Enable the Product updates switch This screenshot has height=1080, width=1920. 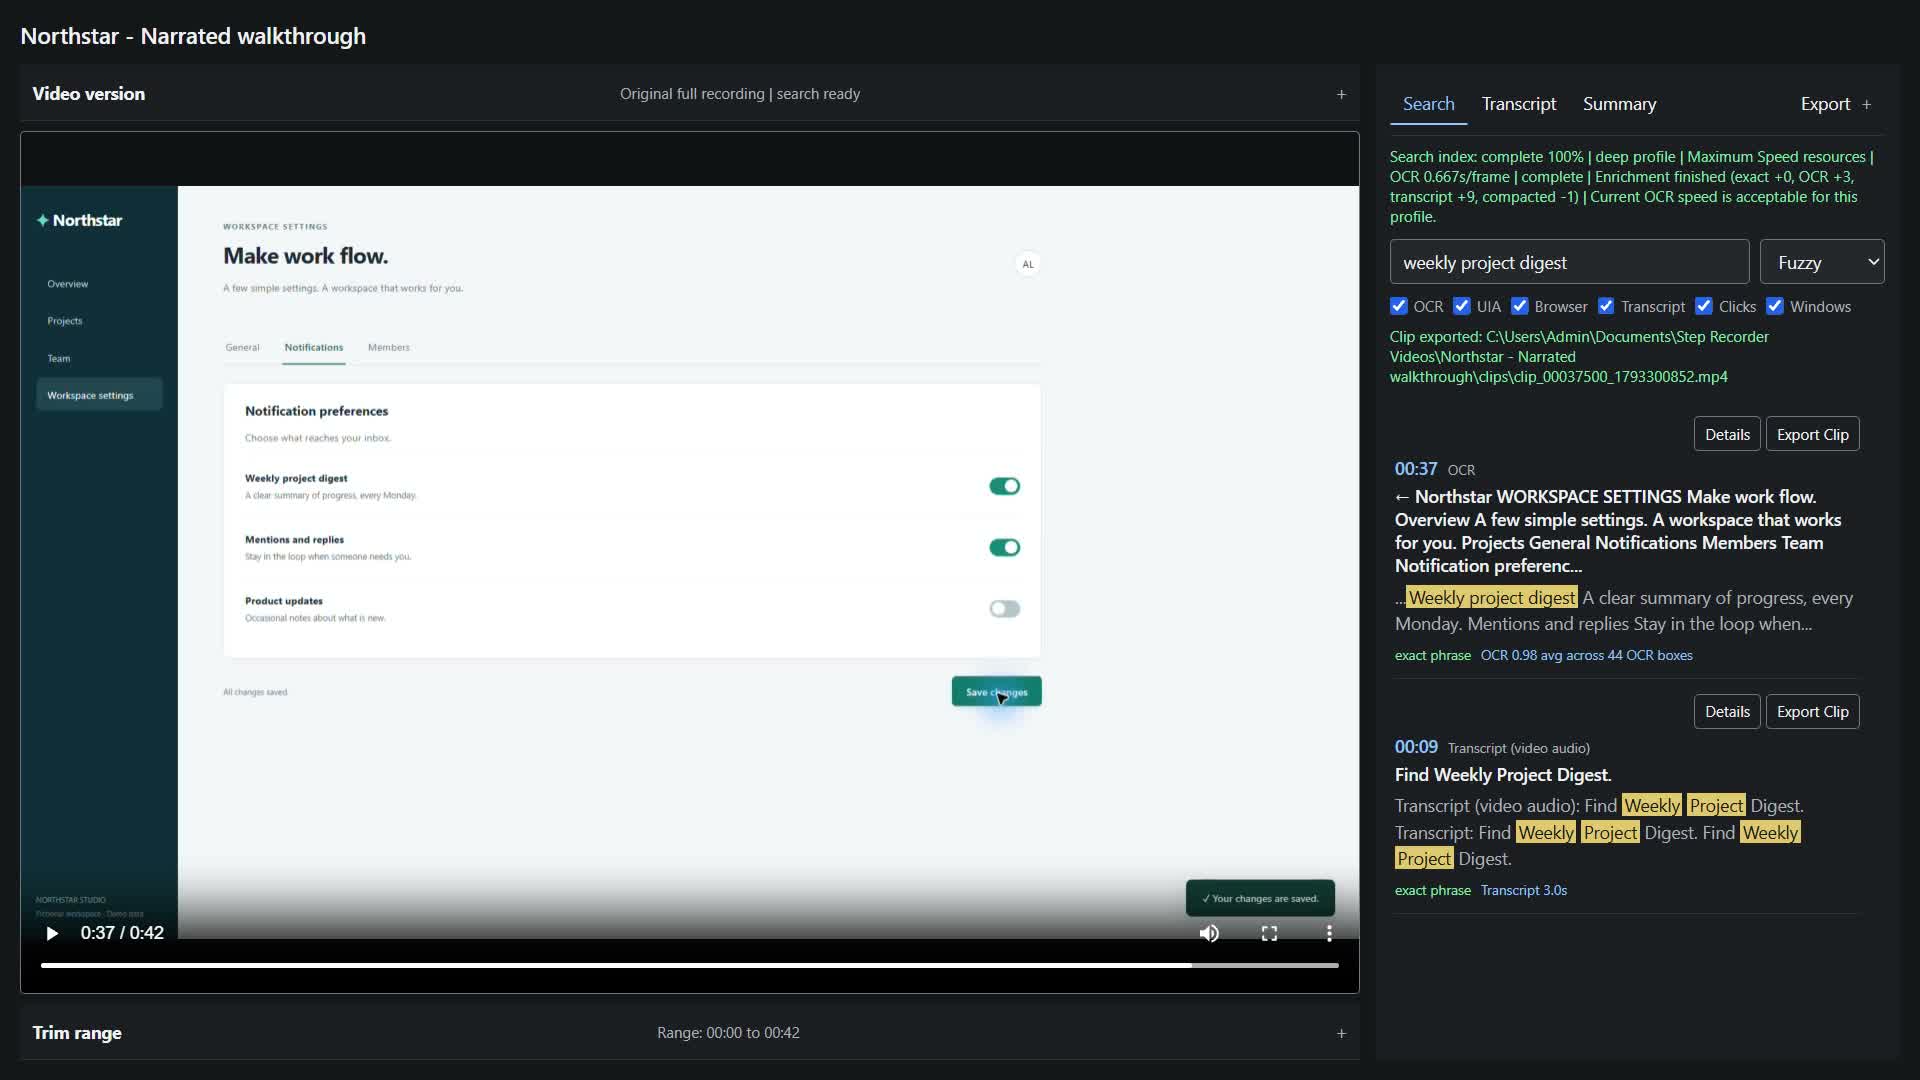(1004, 609)
